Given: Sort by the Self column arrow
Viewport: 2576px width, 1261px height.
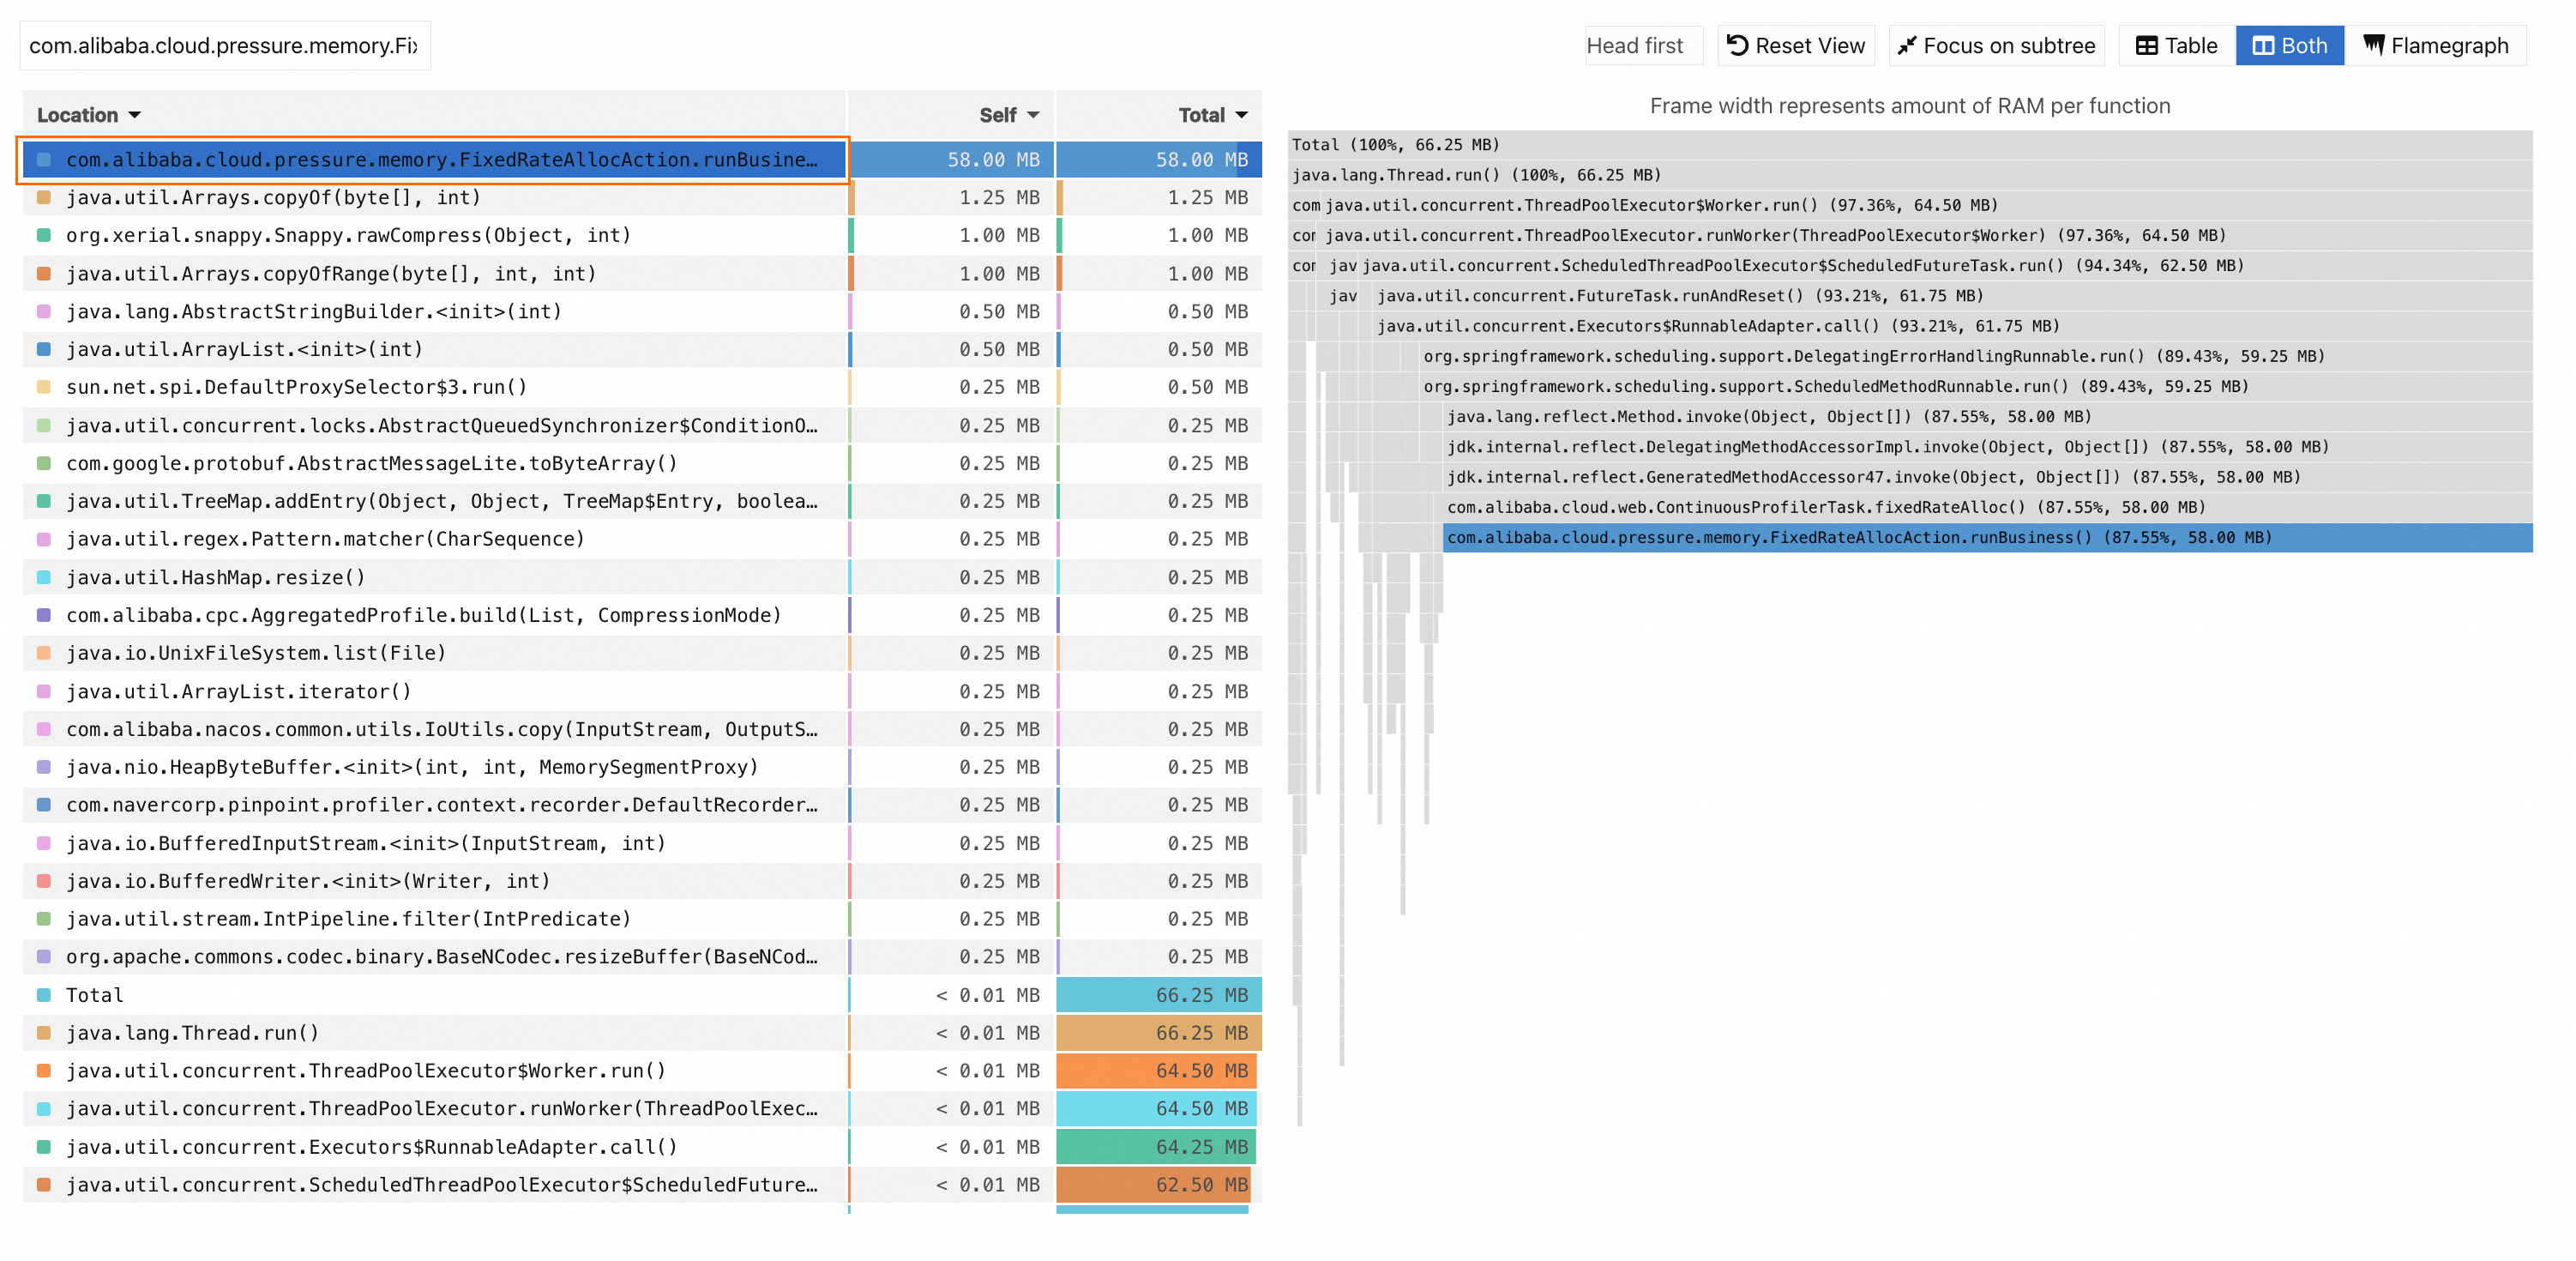Looking at the screenshot, I should (1033, 115).
